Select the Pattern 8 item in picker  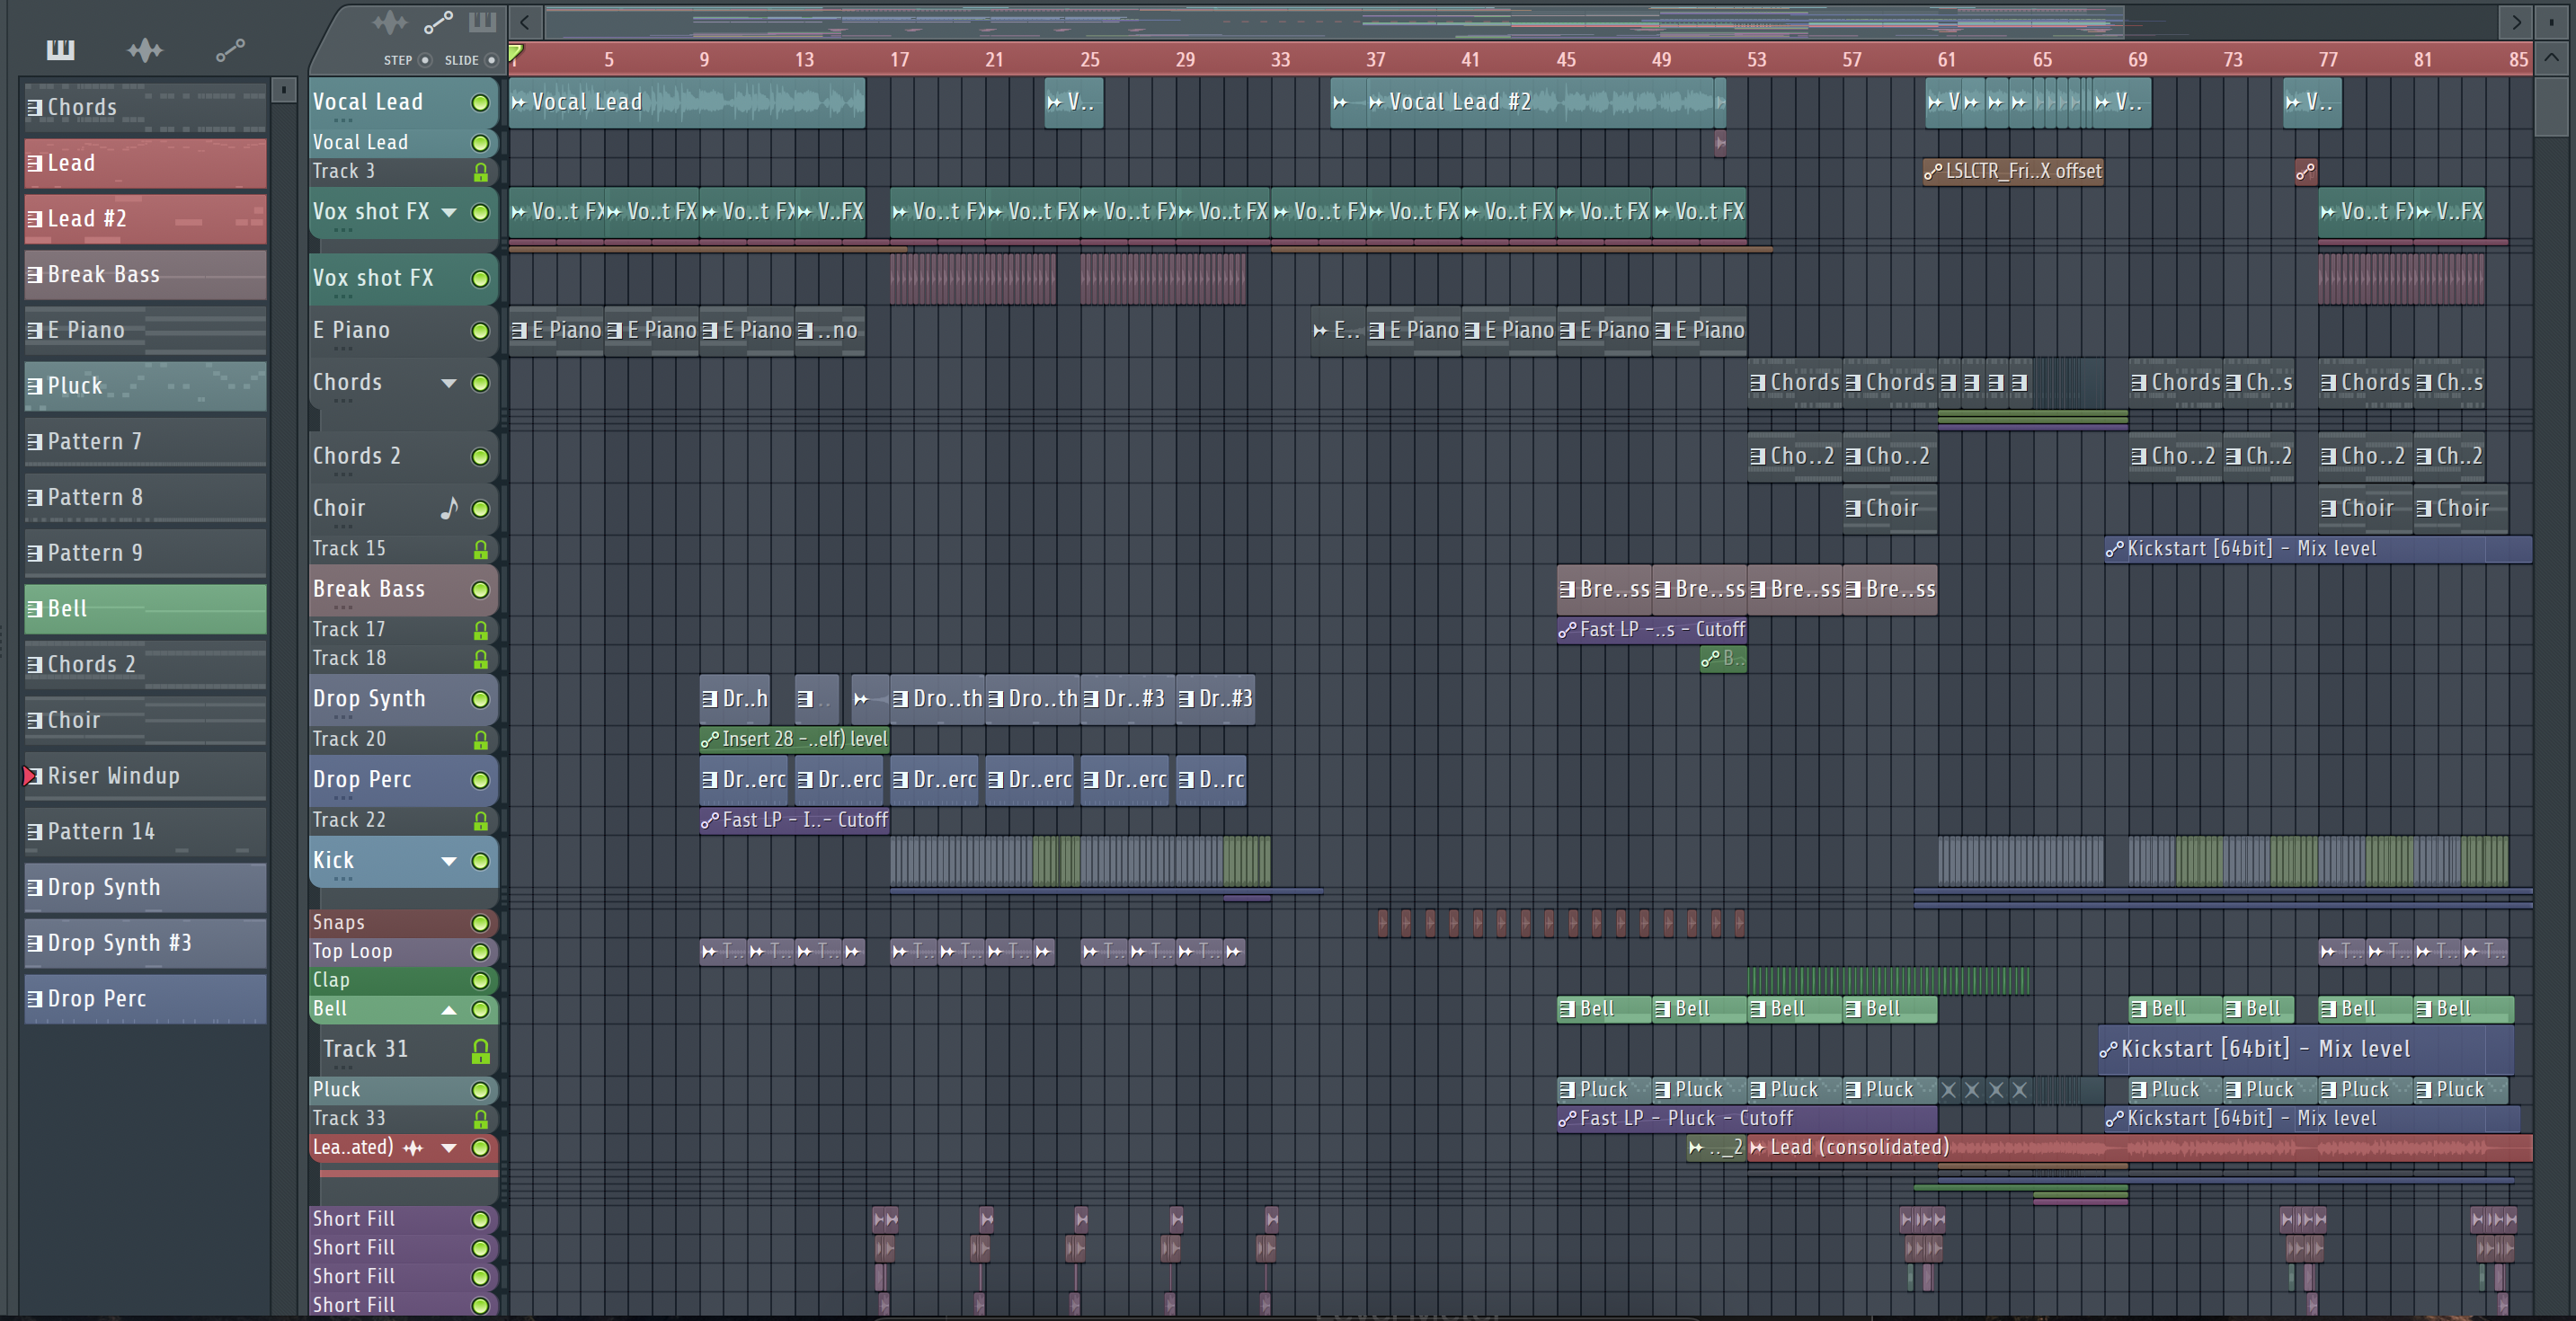145,497
